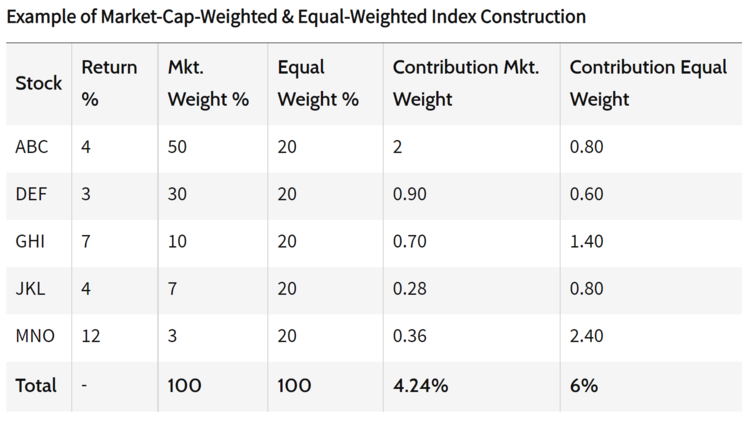Select the MNO stock cell
Screen dimensions: 750x421
[x=34, y=337]
